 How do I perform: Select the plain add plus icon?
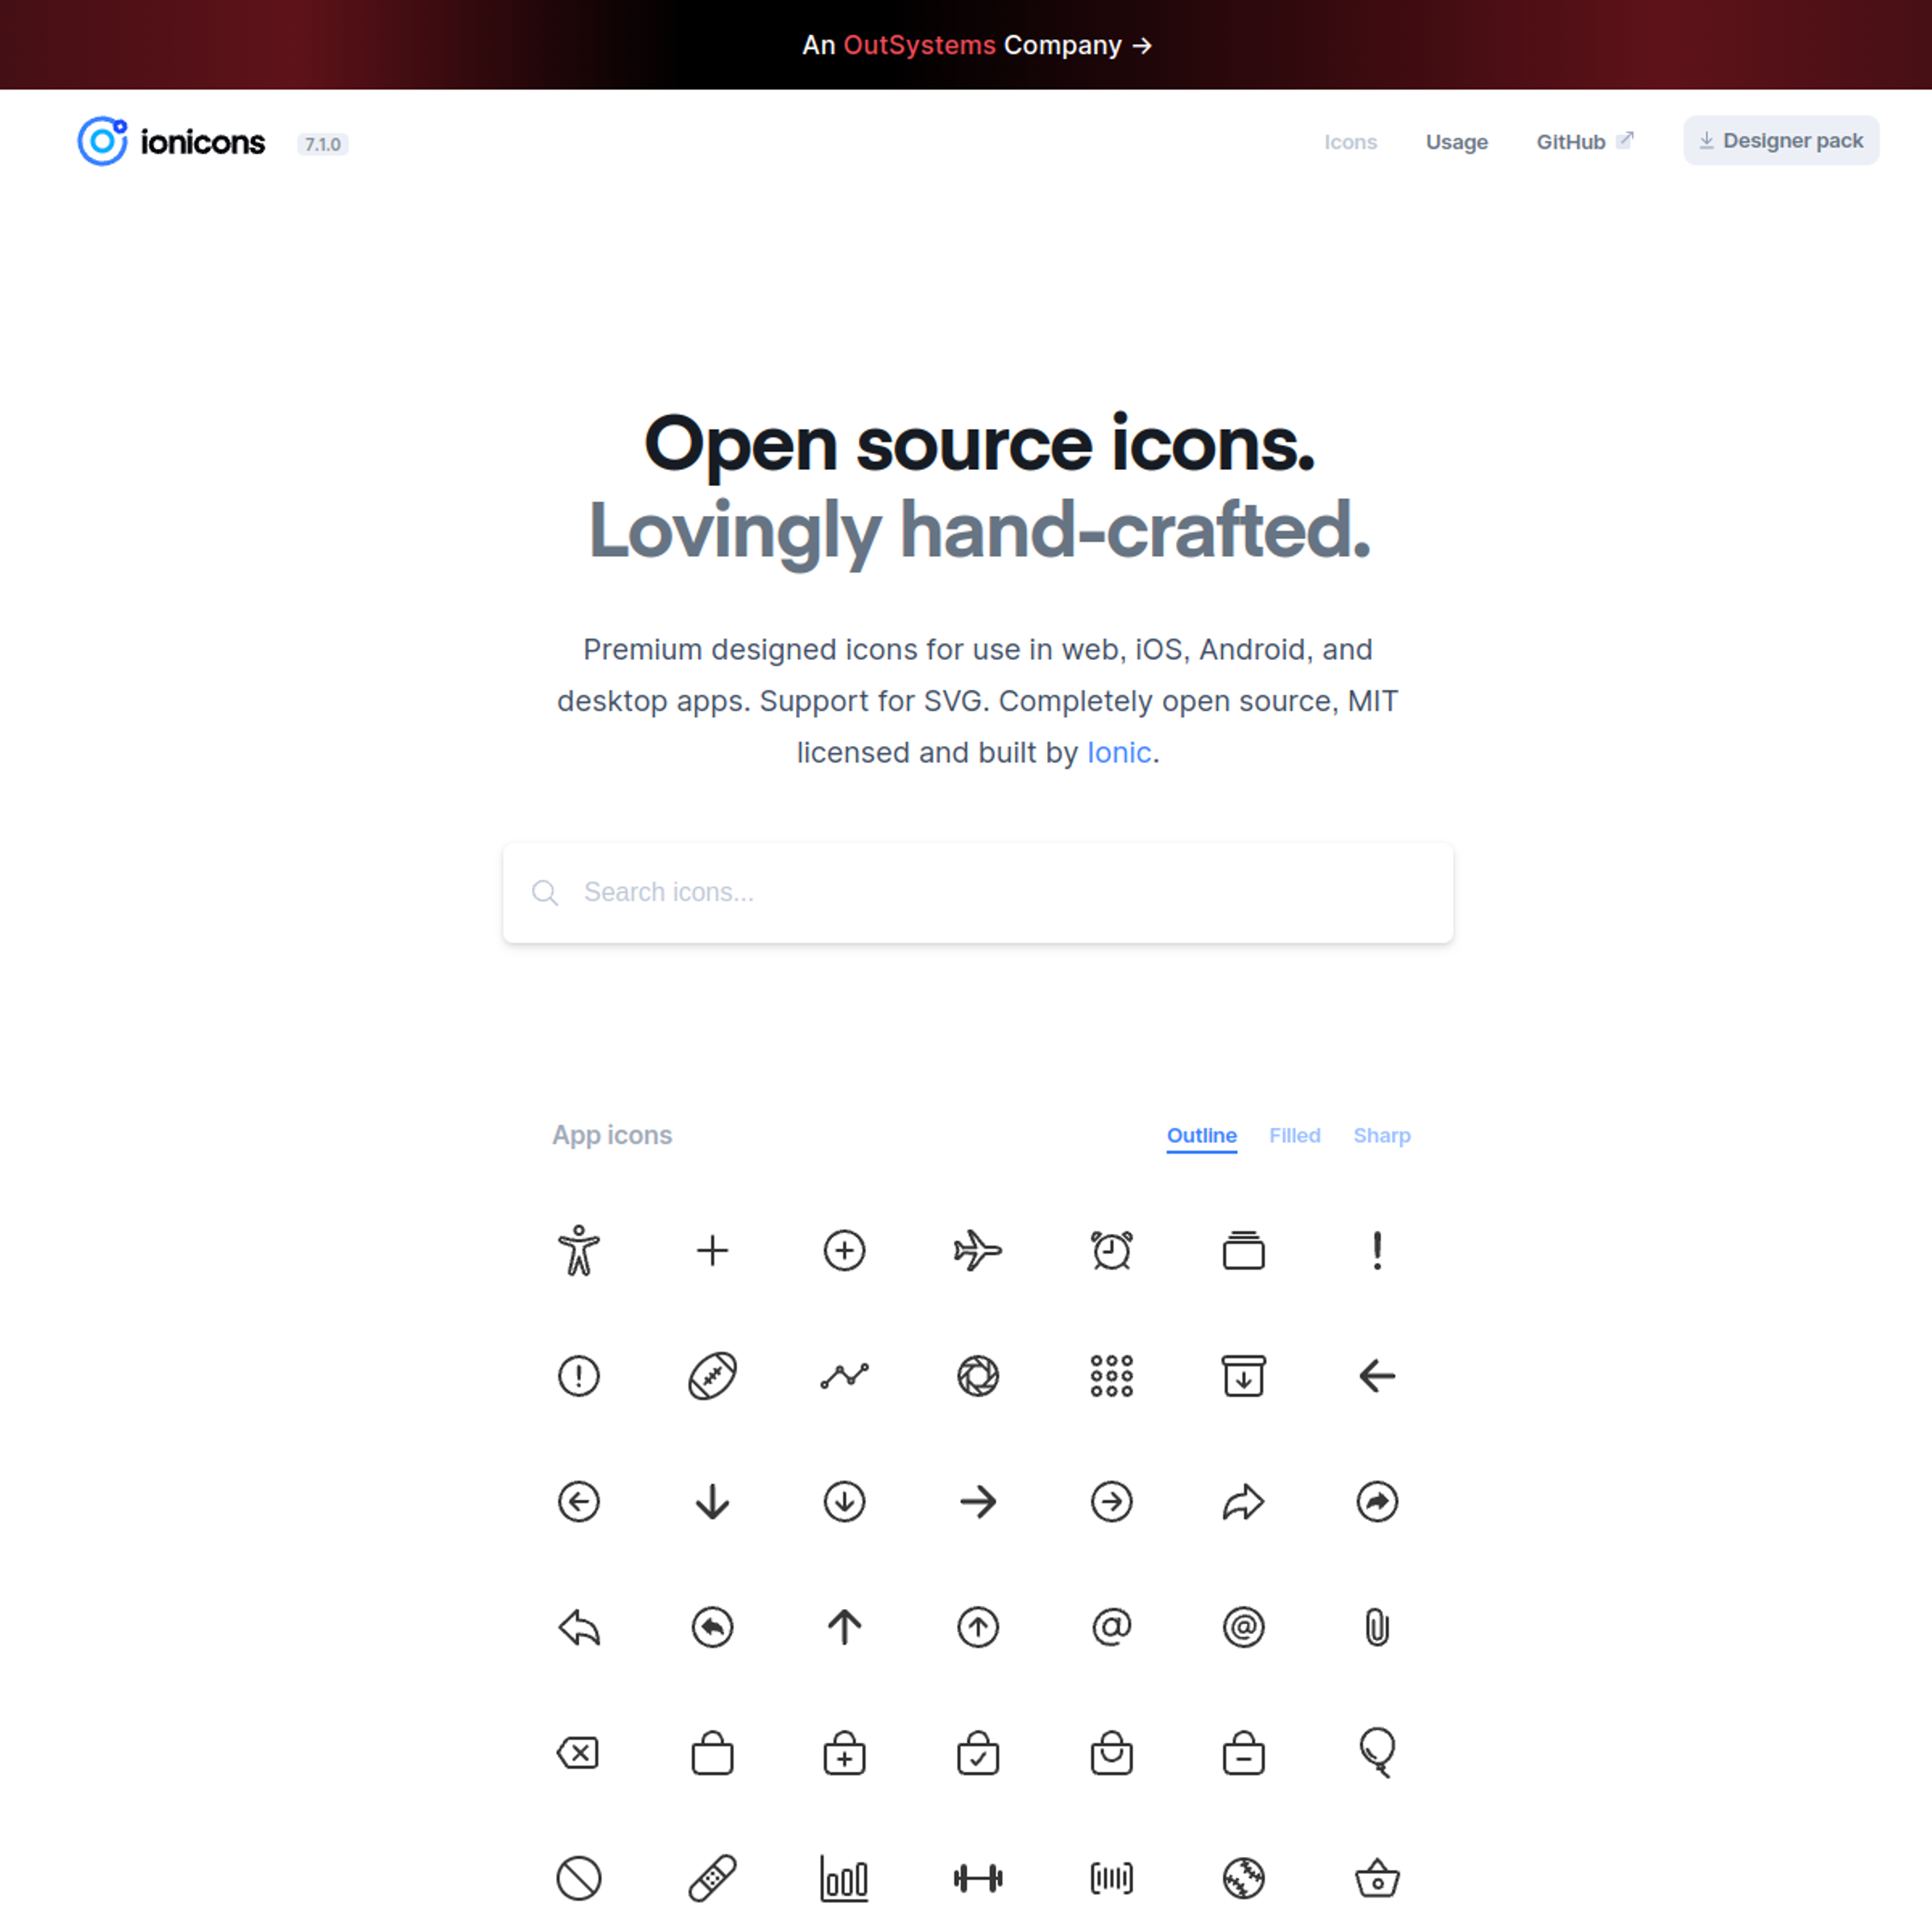712,1250
